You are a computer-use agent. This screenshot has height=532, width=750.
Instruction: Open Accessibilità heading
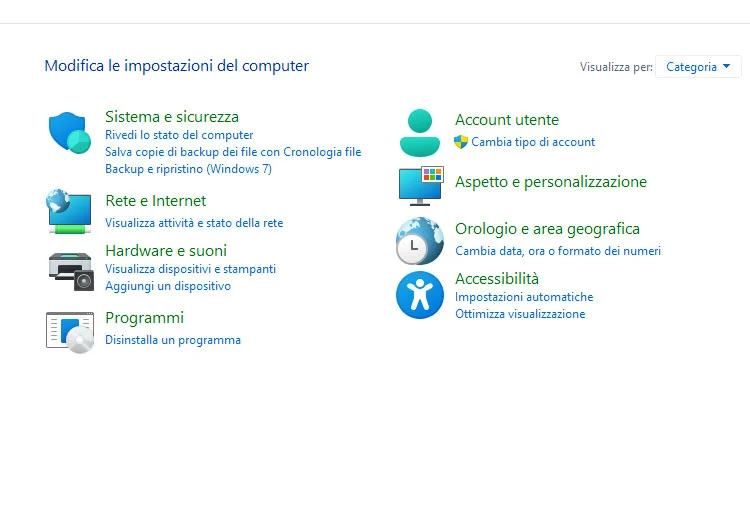point(497,278)
